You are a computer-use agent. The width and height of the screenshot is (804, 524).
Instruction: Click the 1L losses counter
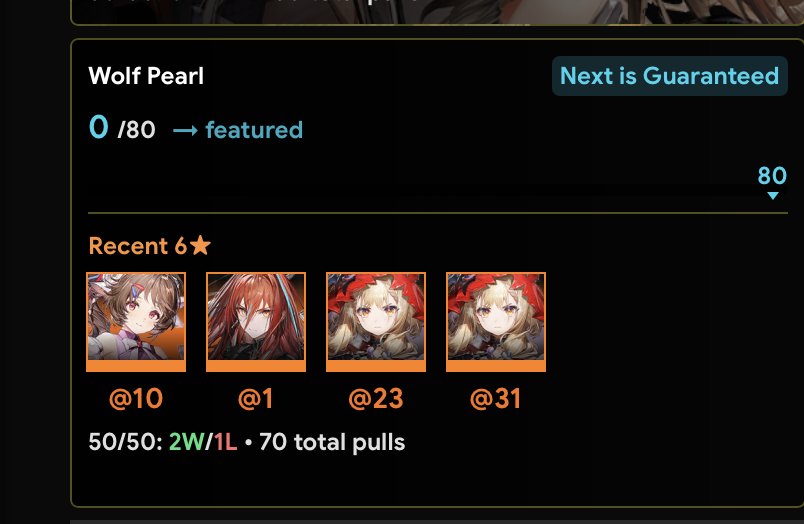225,441
